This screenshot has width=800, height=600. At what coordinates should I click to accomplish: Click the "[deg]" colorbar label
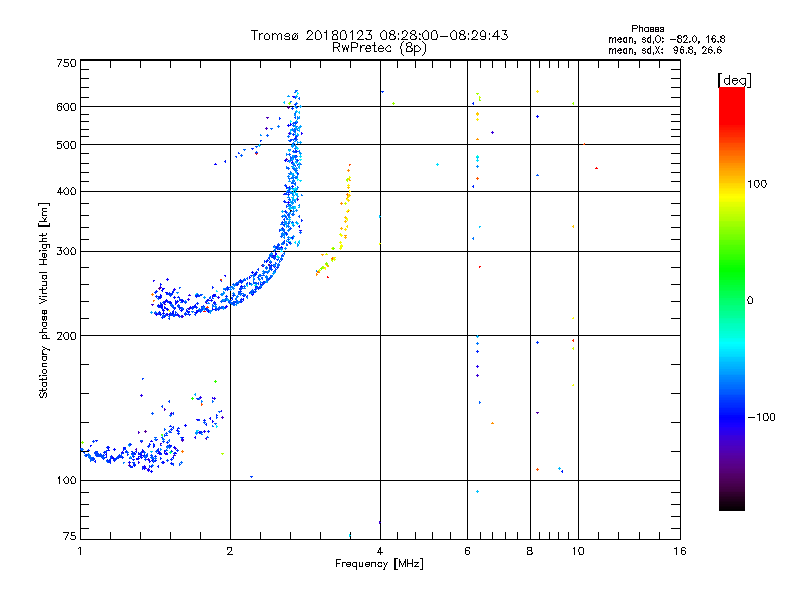click(734, 81)
